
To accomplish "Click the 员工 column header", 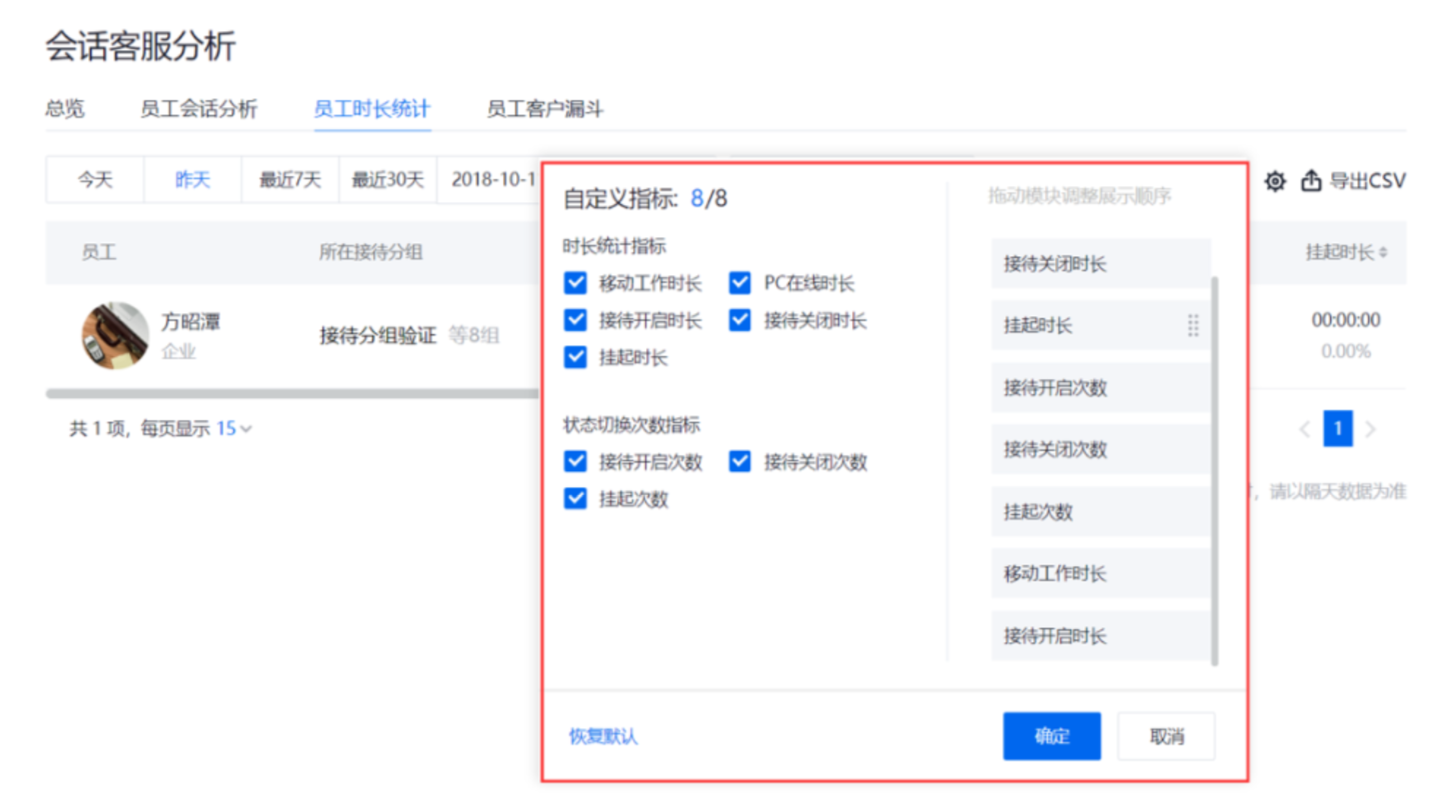I will pos(99,252).
